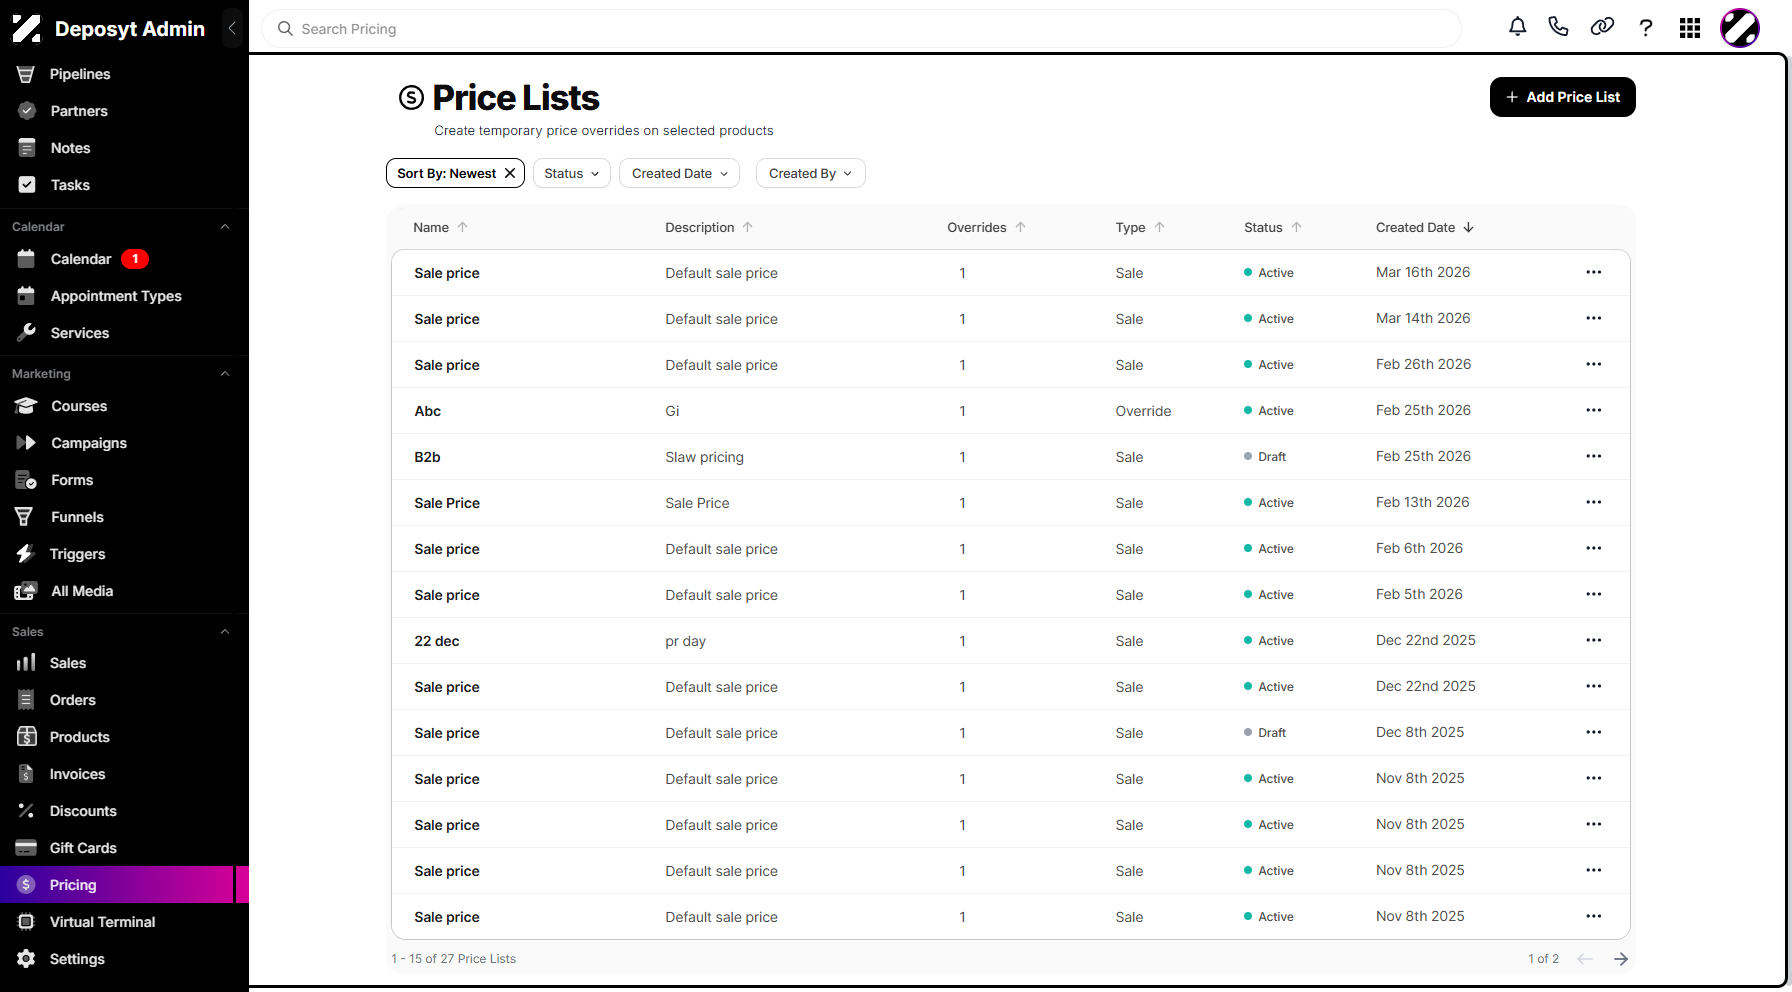This screenshot has width=1792, height=992.
Task: Open row actions menu for Abc
Action: [1594, 410]
